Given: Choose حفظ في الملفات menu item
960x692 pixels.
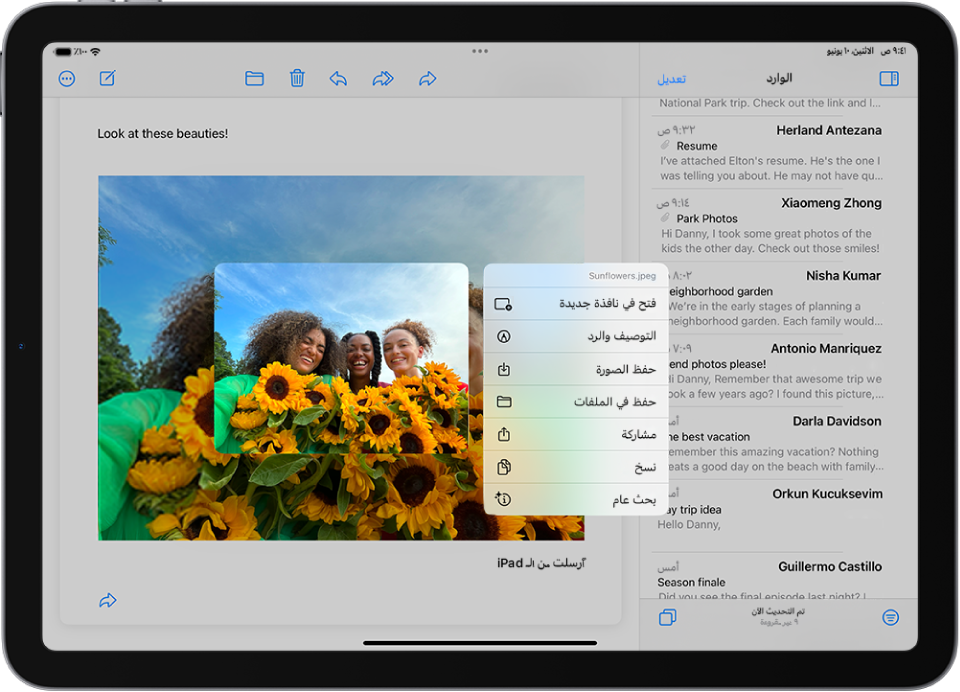Looking at the screenshot, I should click(x=576, y=402).
